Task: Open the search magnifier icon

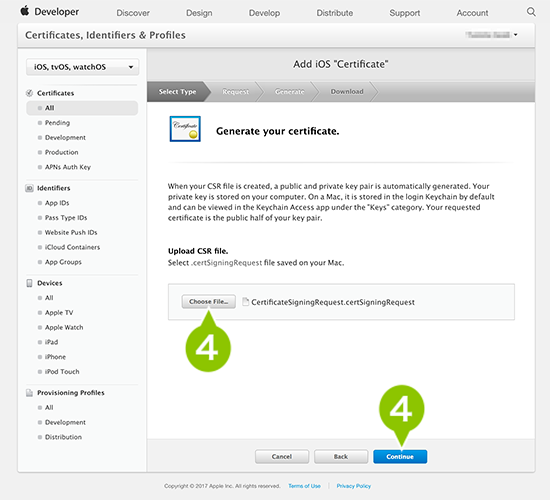Action: (x=531, y=12)
